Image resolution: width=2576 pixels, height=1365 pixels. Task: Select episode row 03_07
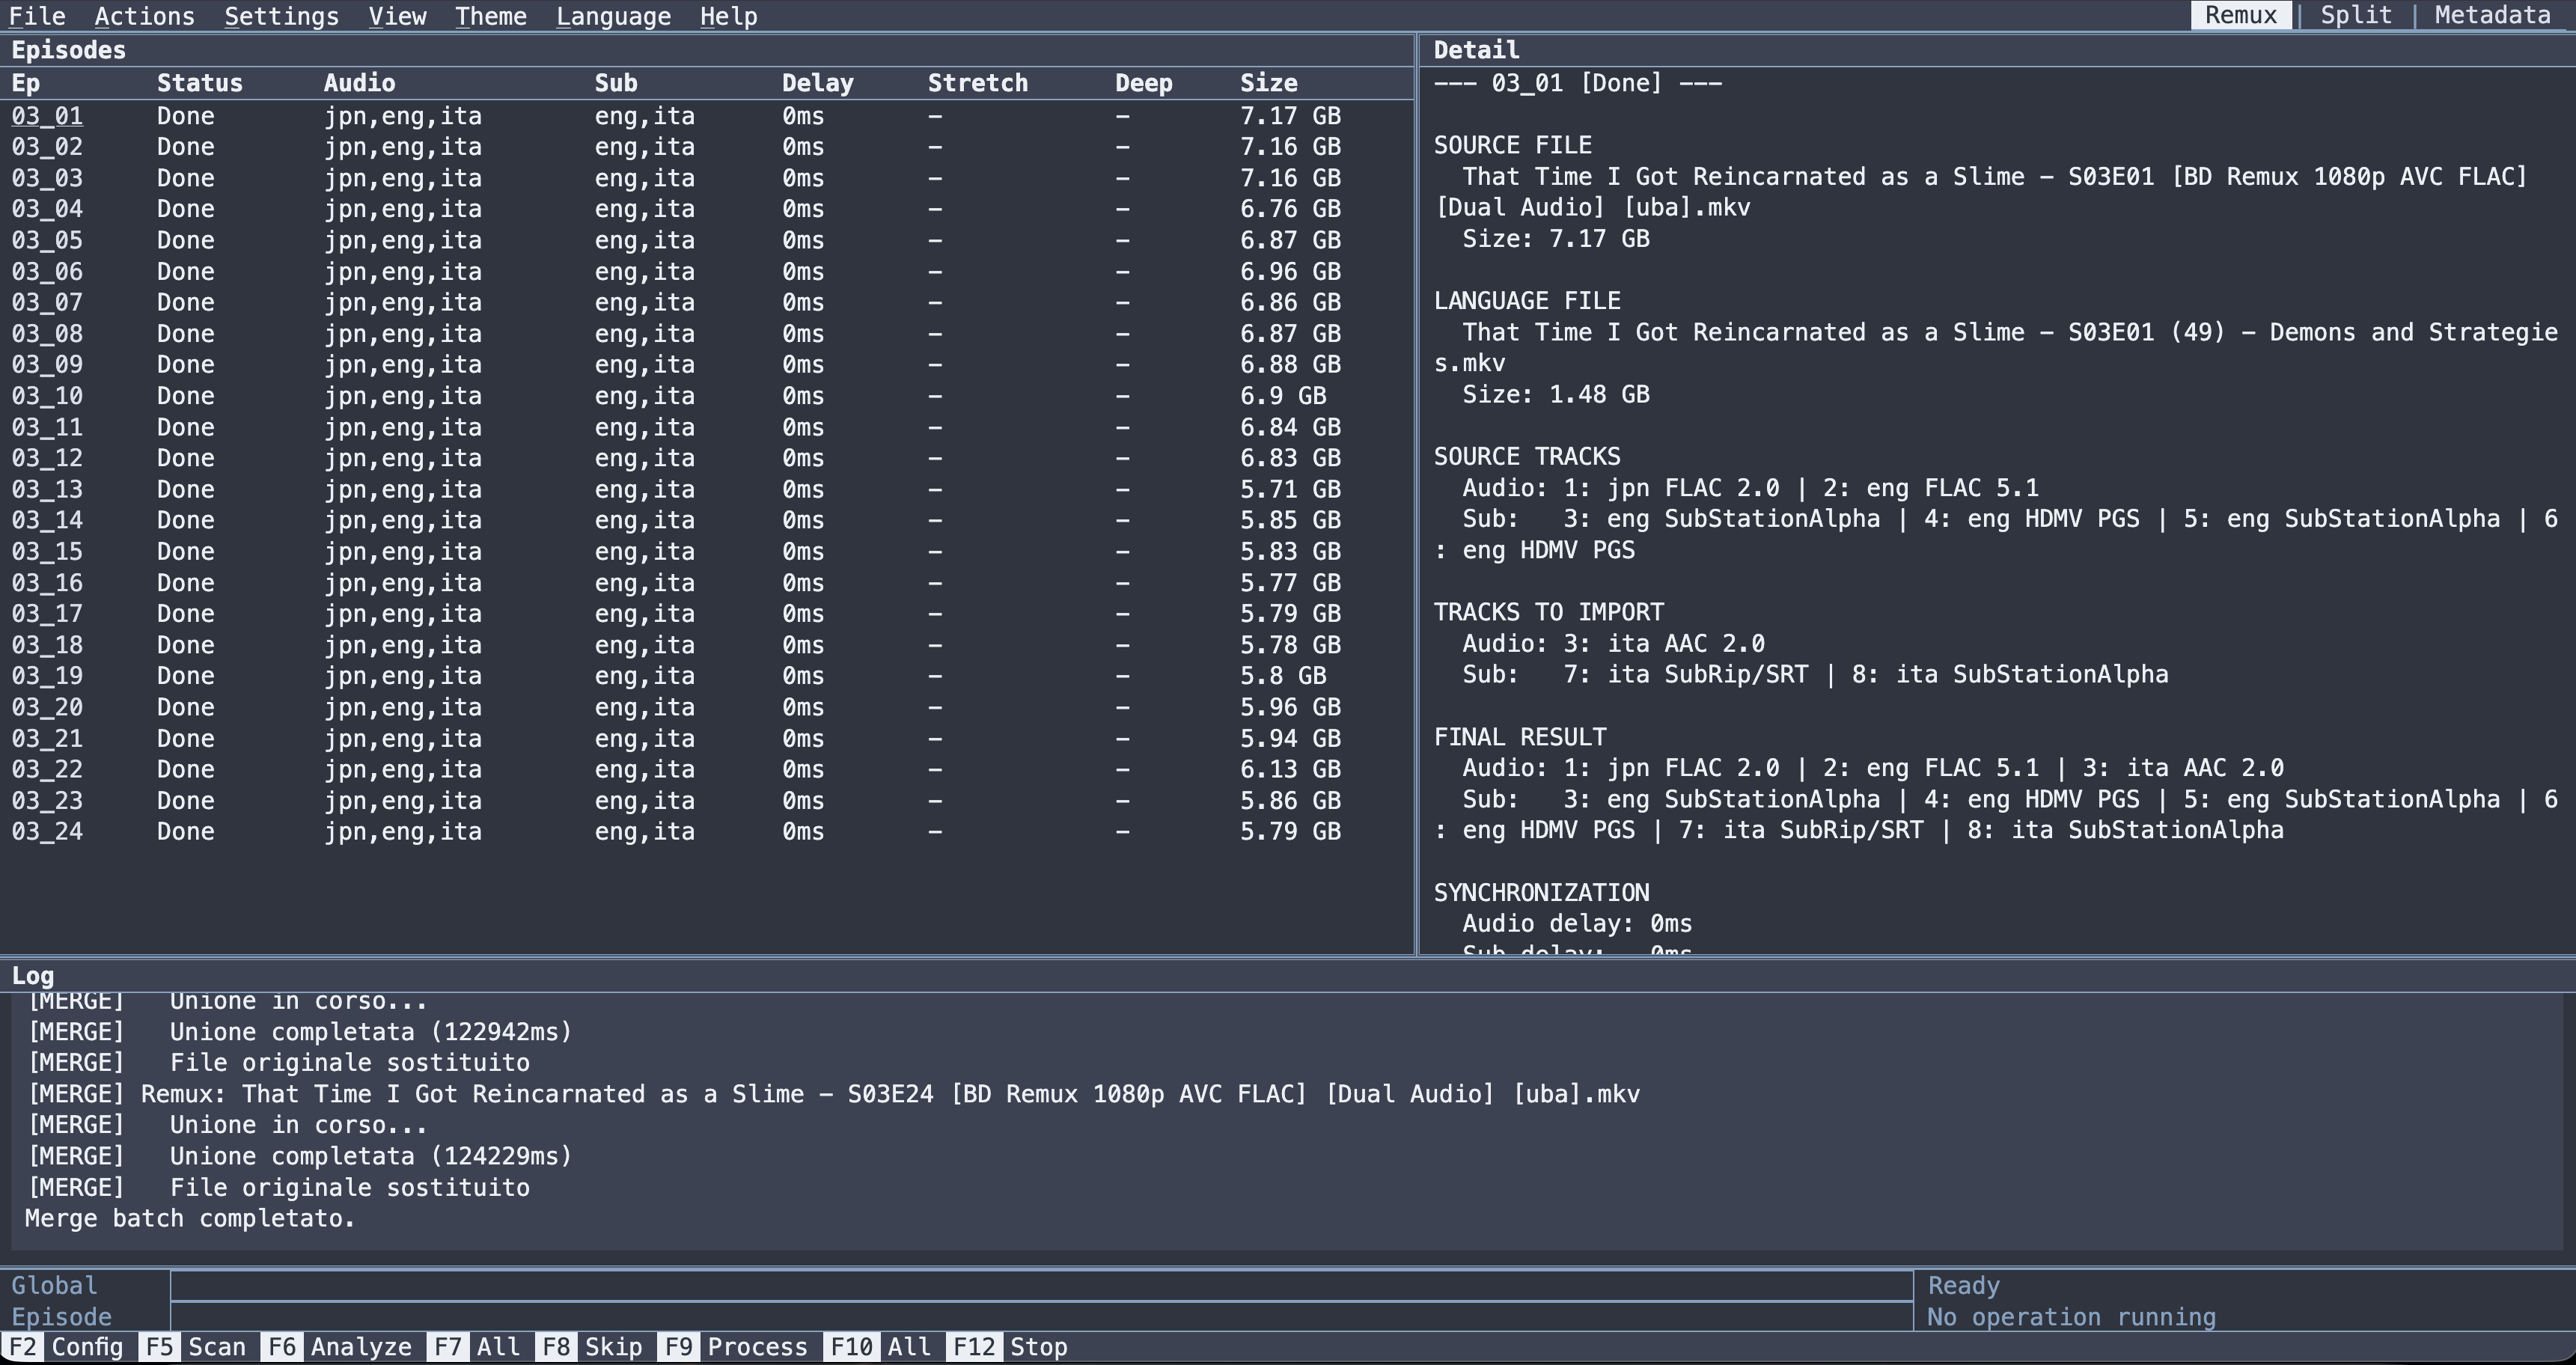[706, 303]
